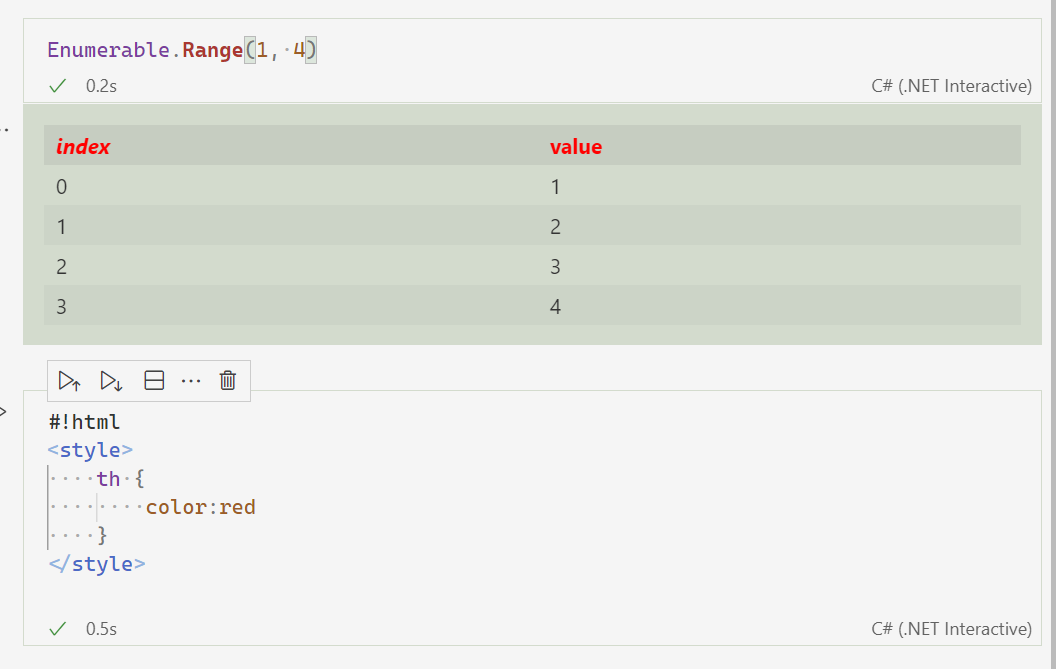The image size is (1056, 669).
Task: Click the Execute Below cell icon
Action: (x=110, y=380)
